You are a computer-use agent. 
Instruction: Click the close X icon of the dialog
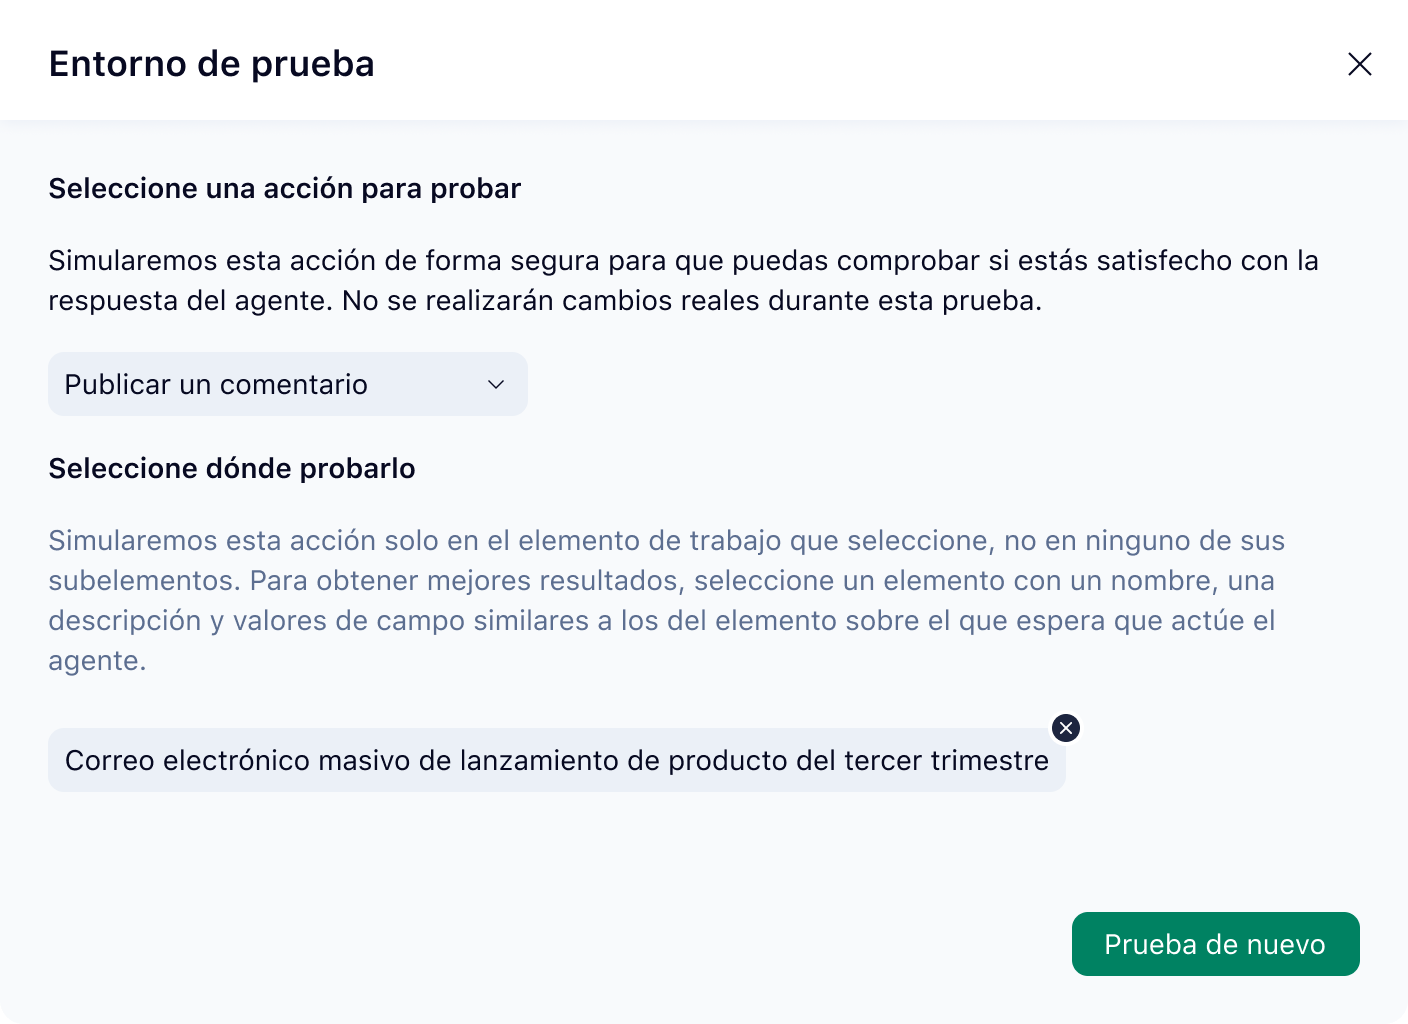[x=1360, y=64]
